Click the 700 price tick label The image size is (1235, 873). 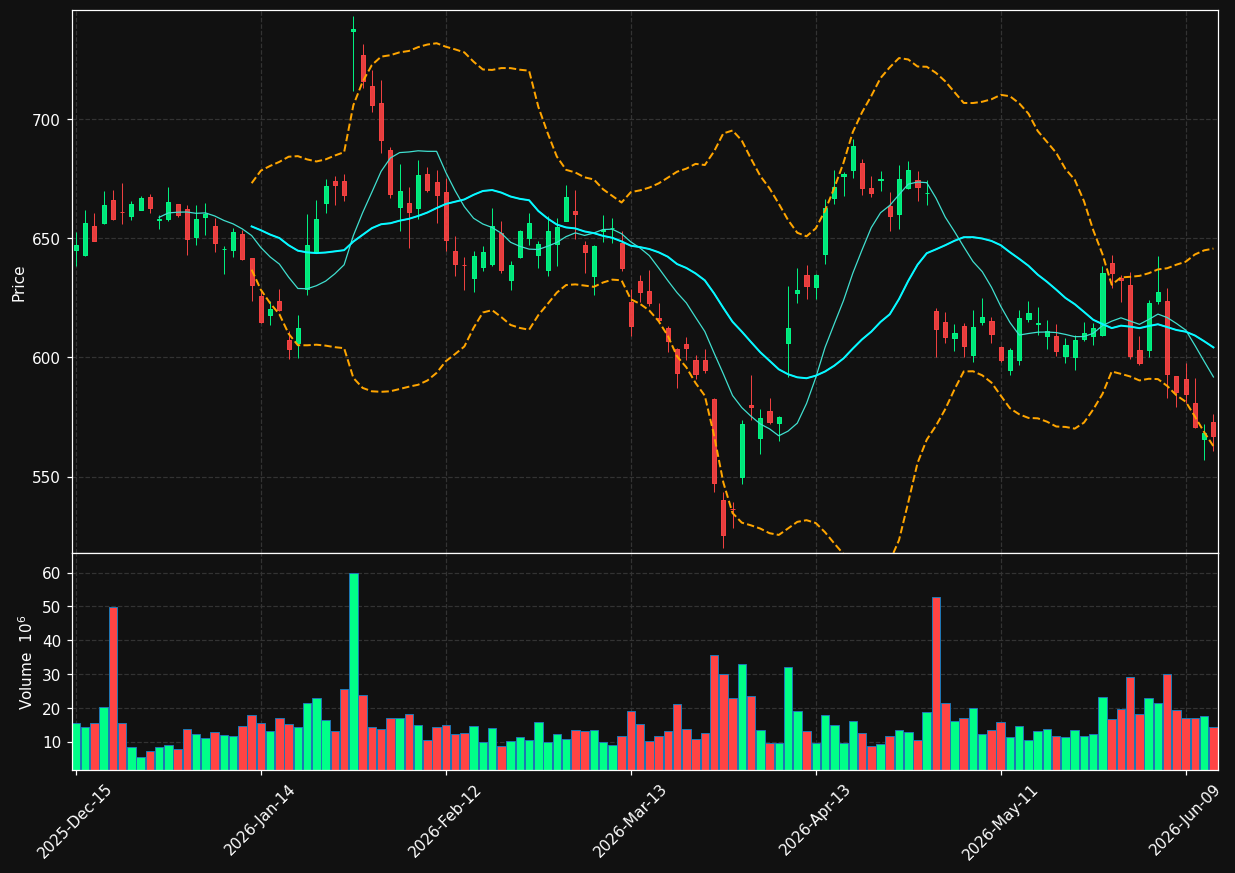coord(48,120)
